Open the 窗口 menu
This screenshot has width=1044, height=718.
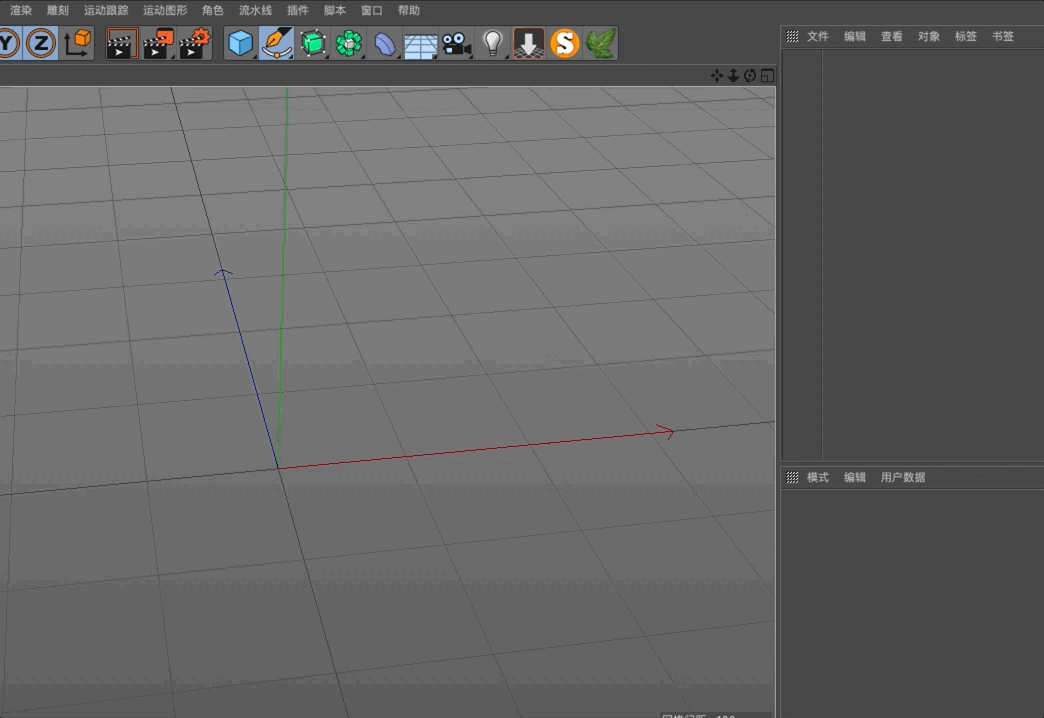coord(372,11)
